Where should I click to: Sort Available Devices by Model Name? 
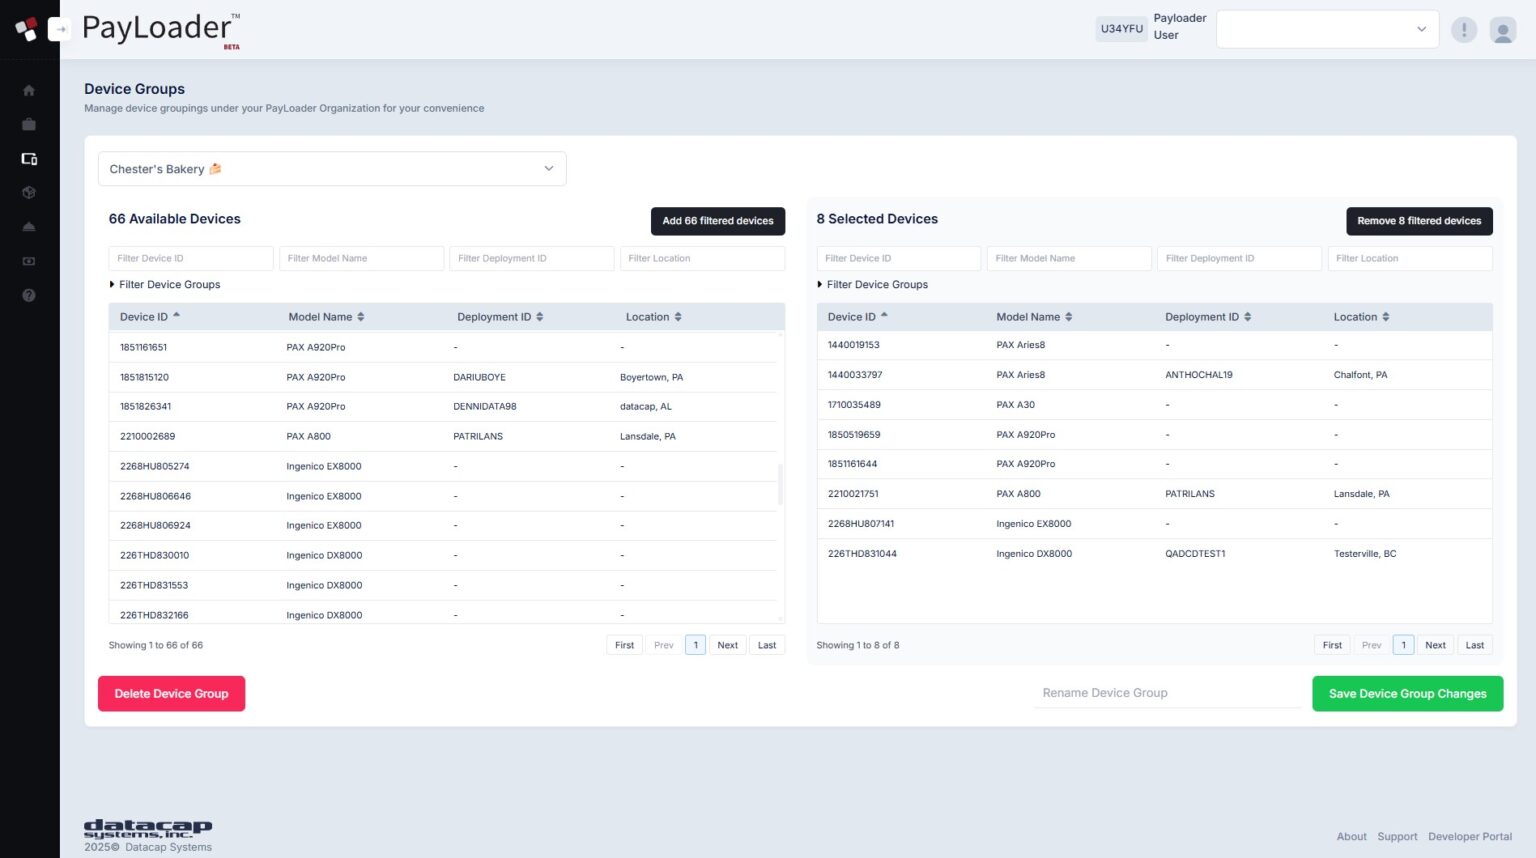(x=326, y=317)
